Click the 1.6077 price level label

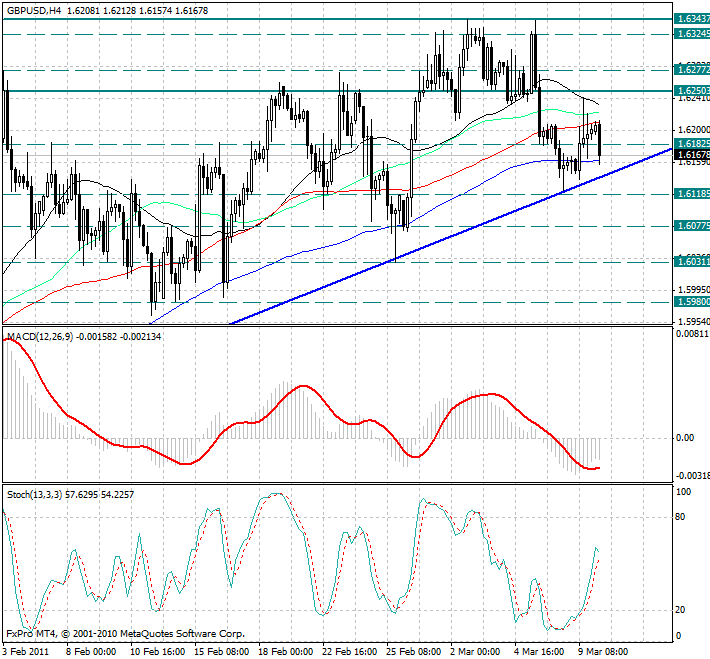pos(692,226)
